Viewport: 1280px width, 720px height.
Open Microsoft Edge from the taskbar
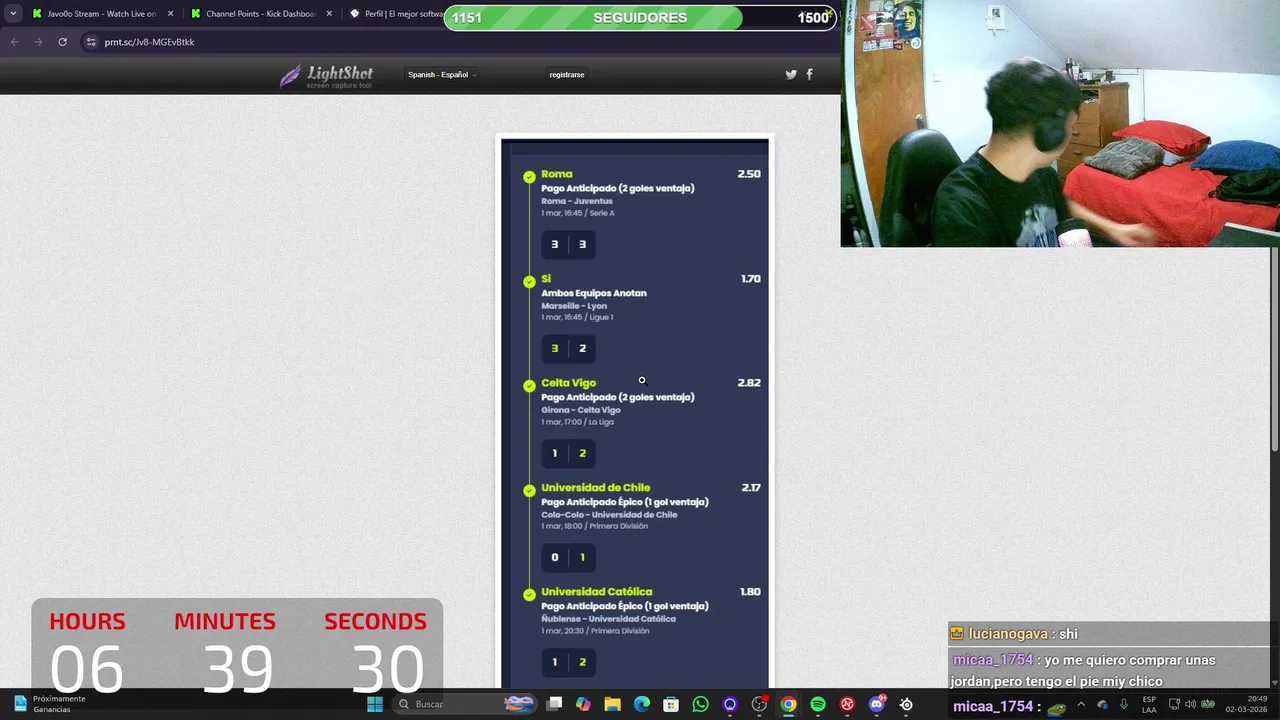point(642,704)
